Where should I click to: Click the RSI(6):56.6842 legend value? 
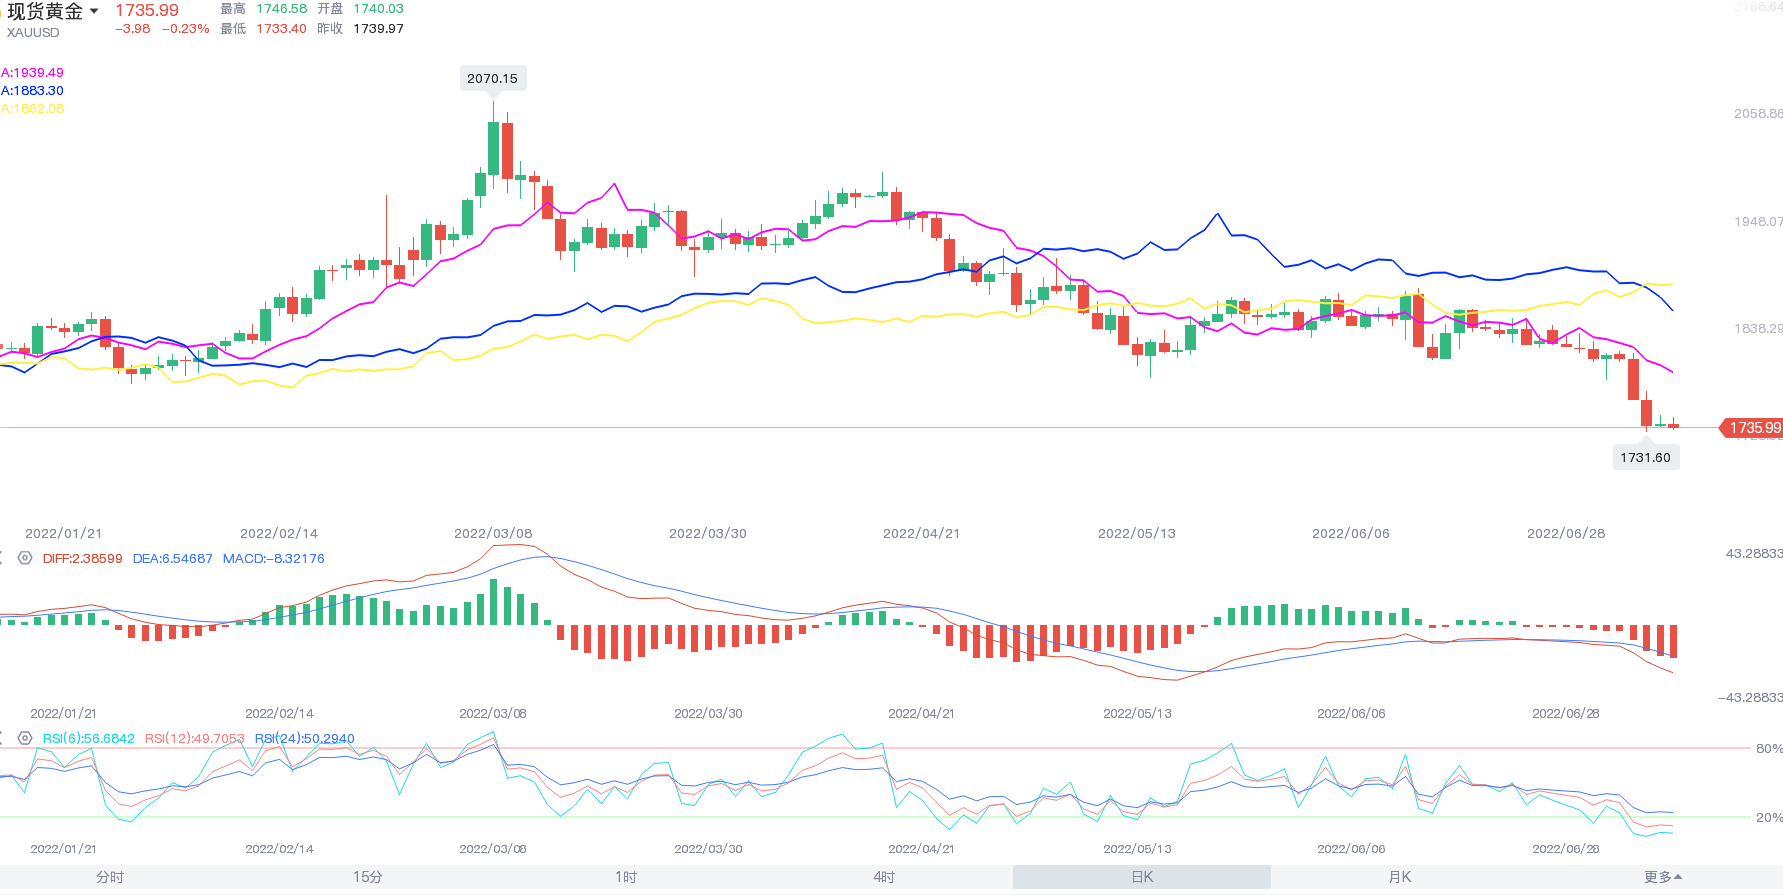[88, 739]
